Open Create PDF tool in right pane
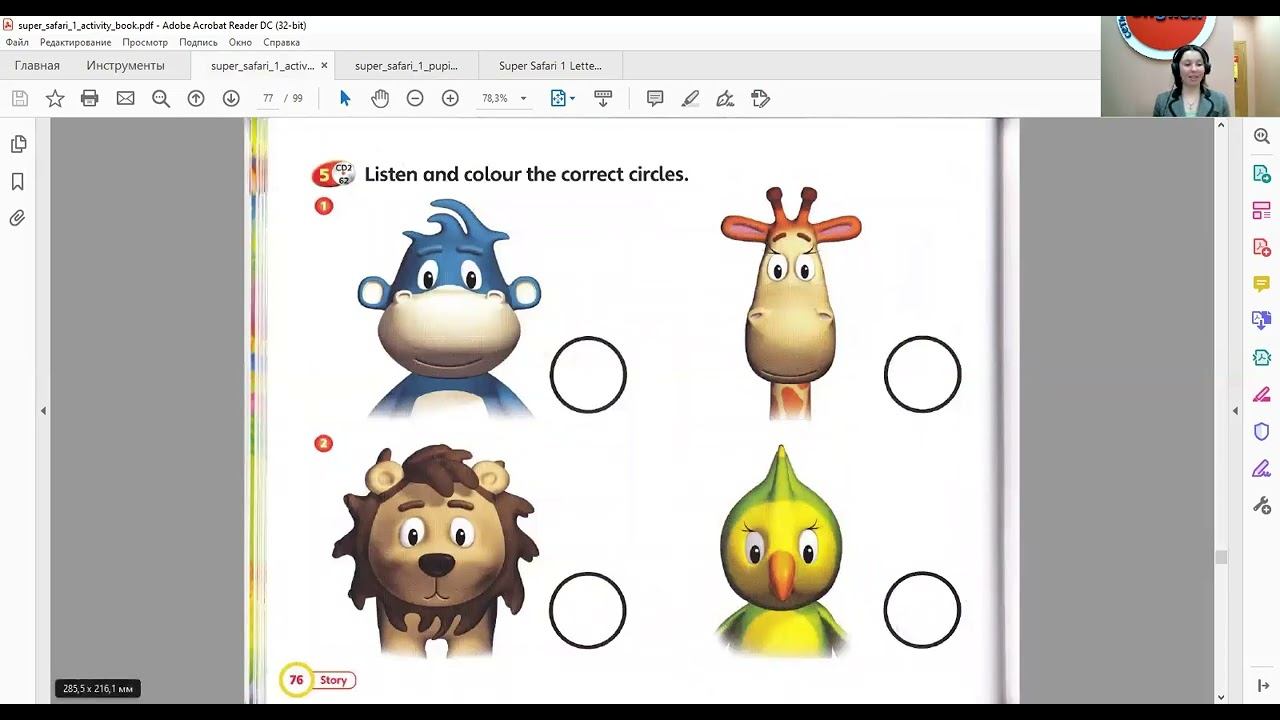Viewport: 1280px width, 720px height. 1262,247
